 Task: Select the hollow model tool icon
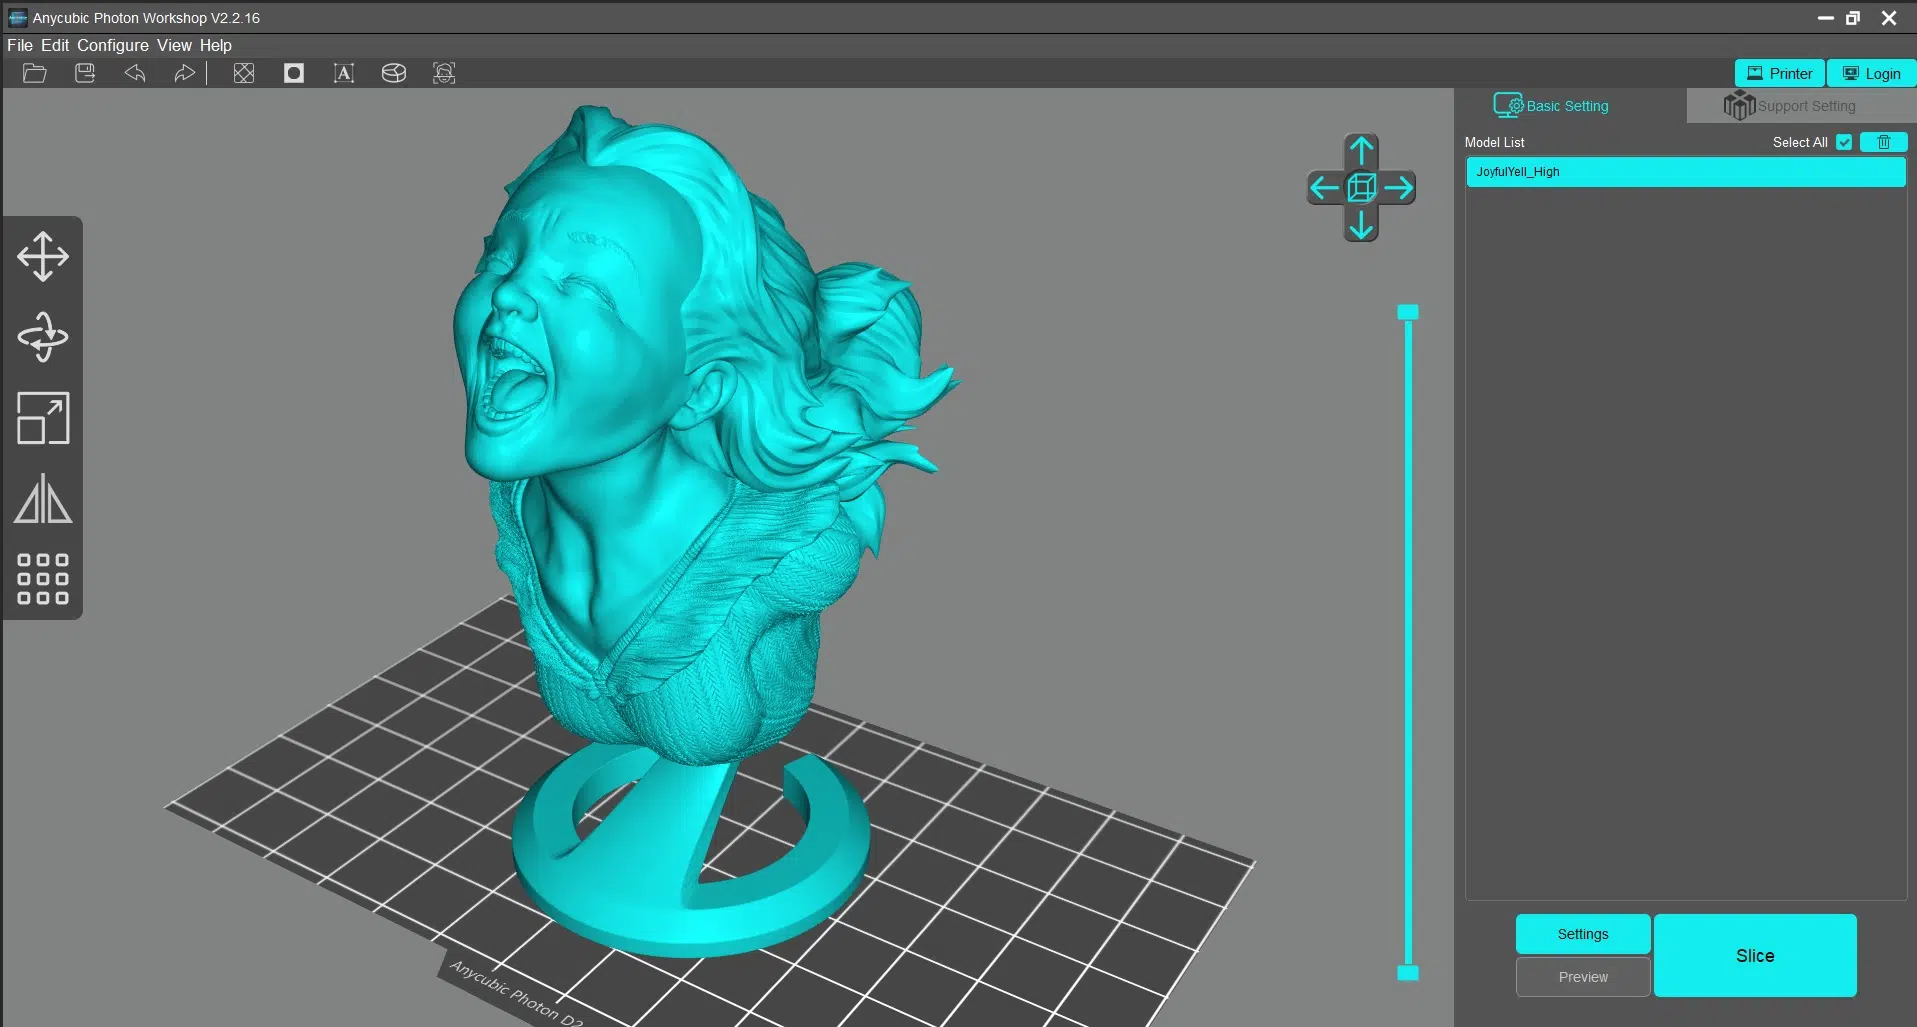244,73
